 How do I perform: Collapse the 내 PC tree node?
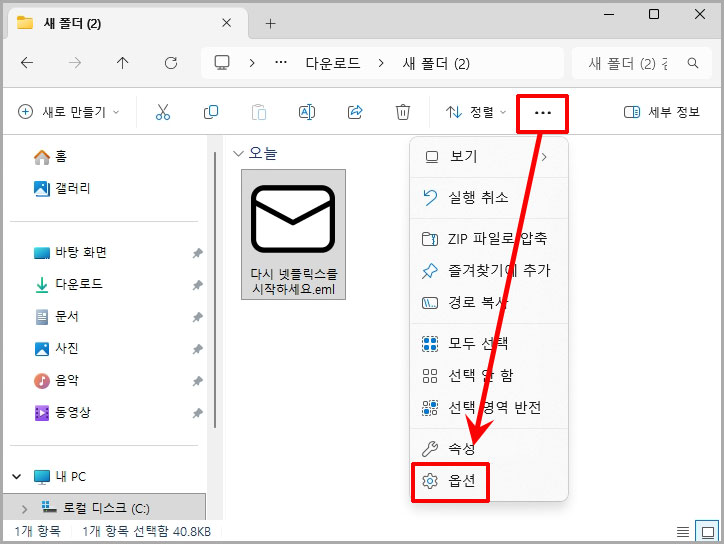(17, 477)
